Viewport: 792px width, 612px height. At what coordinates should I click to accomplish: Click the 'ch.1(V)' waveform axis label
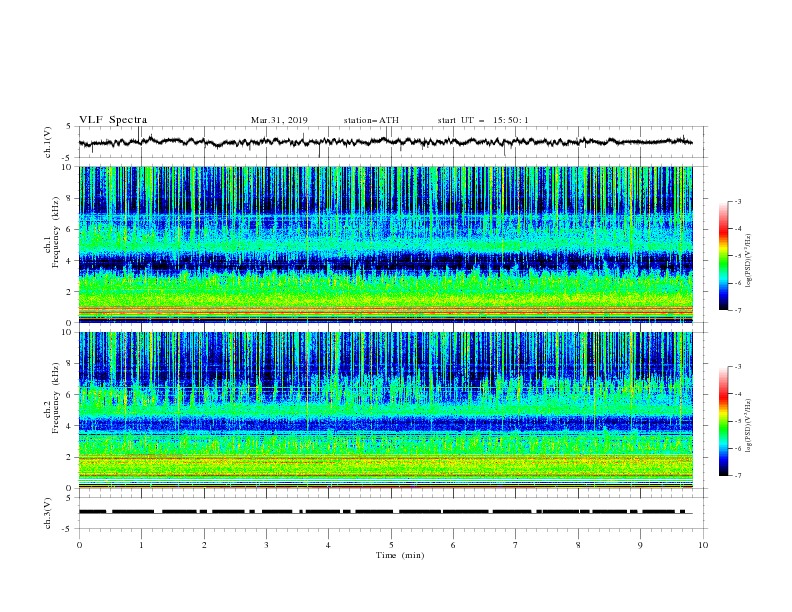(48, 142)
